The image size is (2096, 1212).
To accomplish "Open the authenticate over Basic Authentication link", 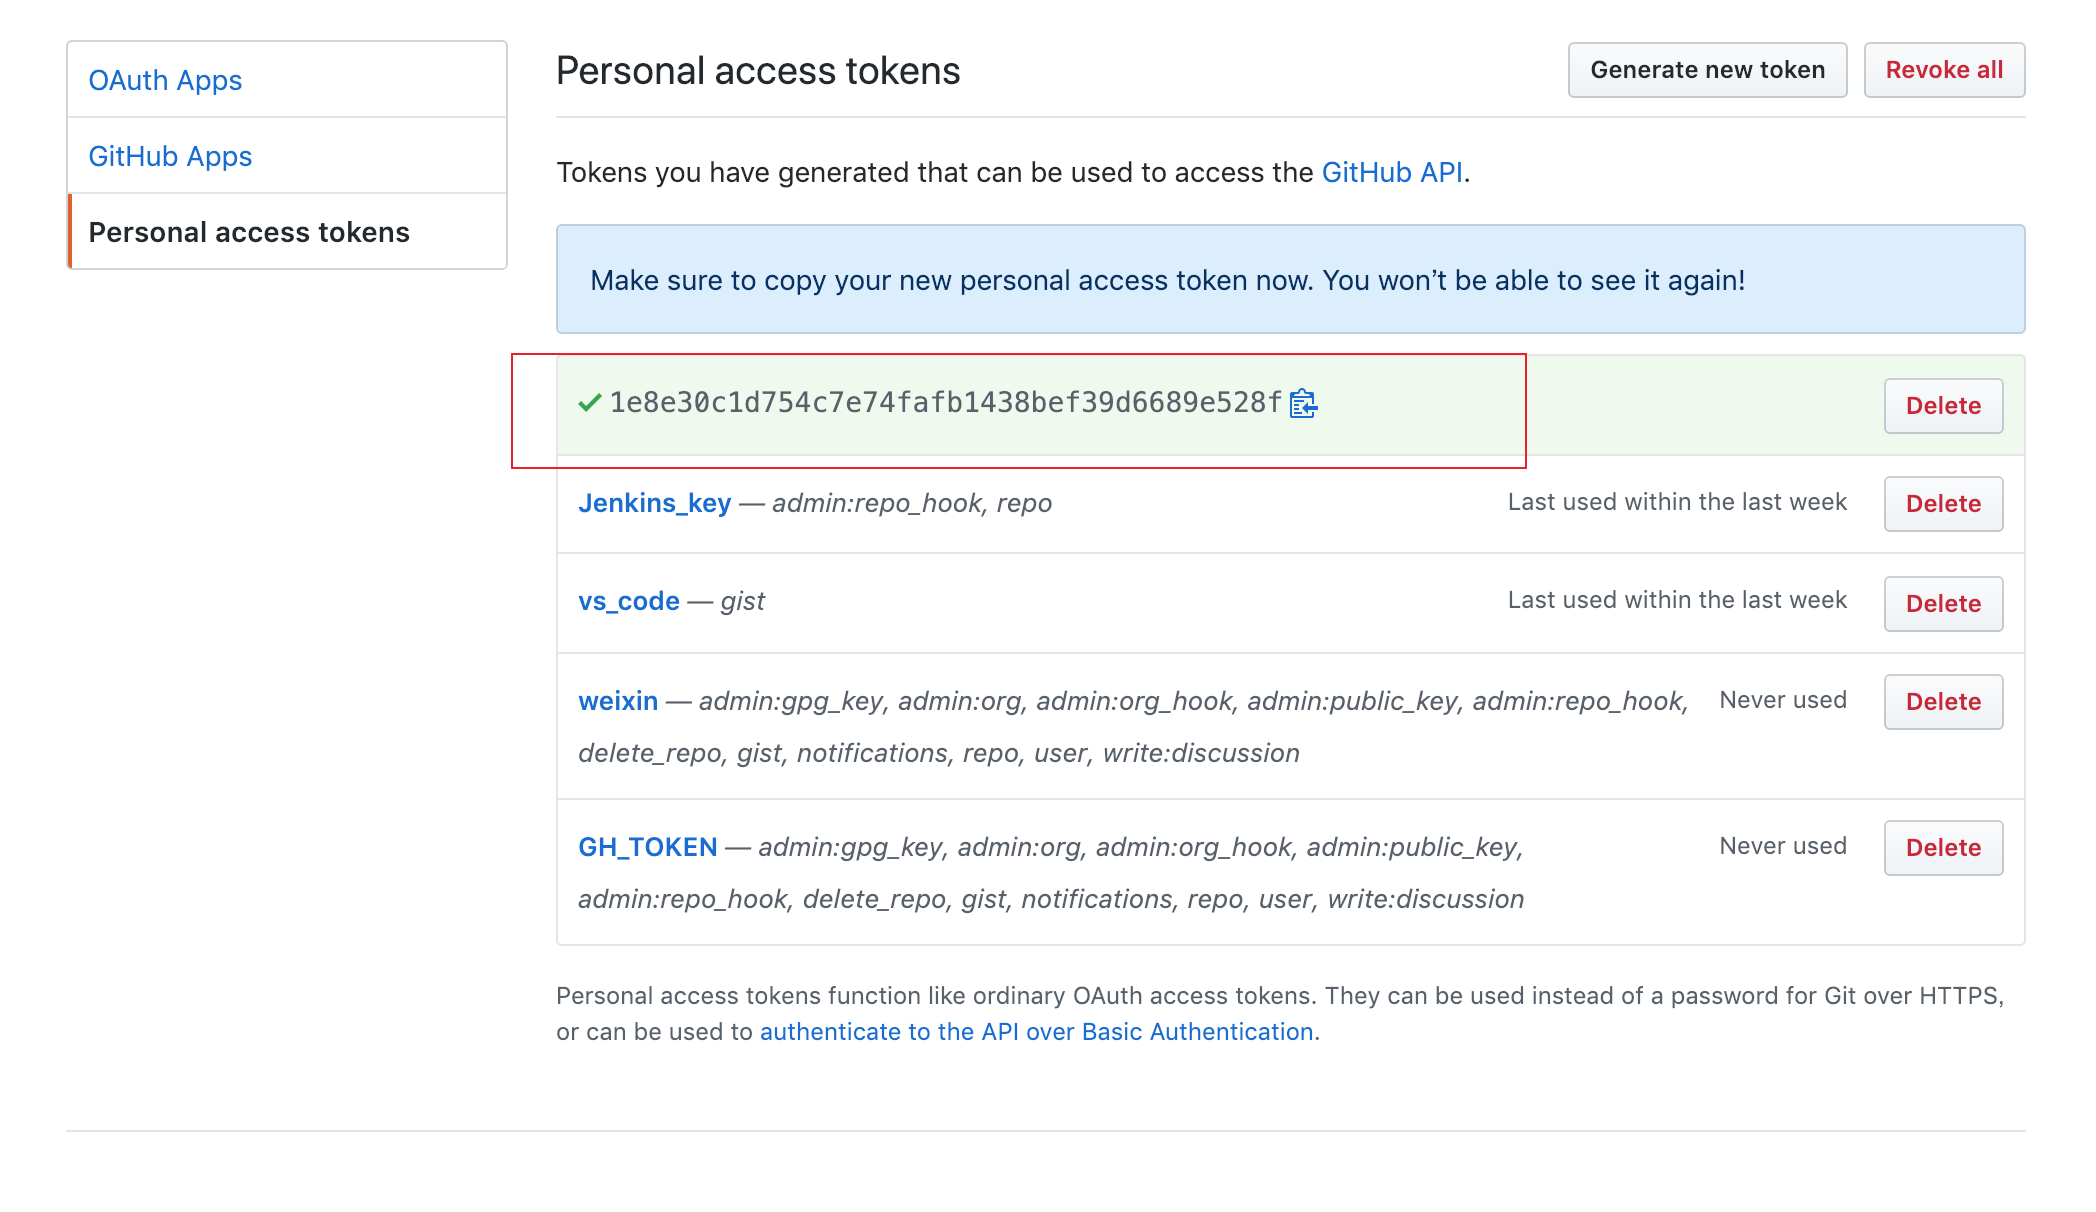I will [1036, 1032].
